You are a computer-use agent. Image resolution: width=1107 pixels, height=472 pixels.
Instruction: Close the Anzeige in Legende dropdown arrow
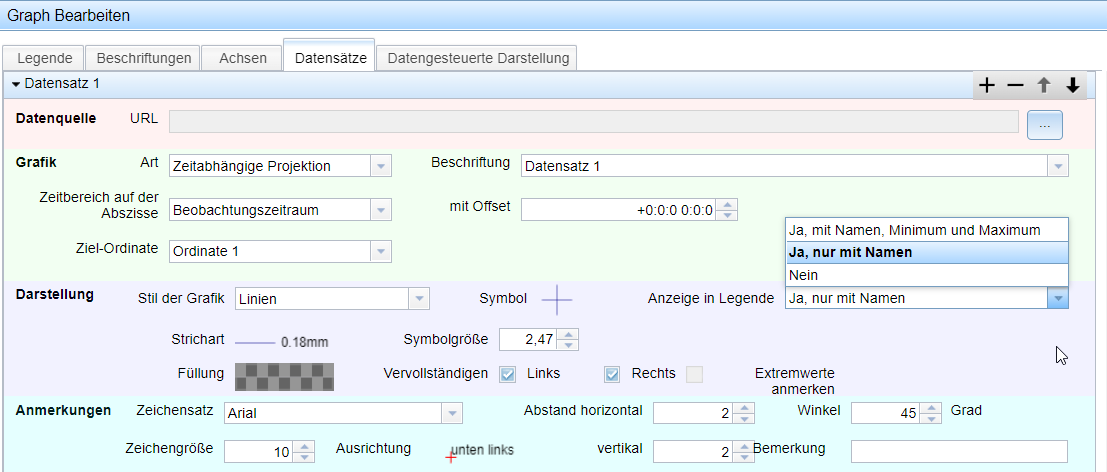click(x=1058, y=298)
